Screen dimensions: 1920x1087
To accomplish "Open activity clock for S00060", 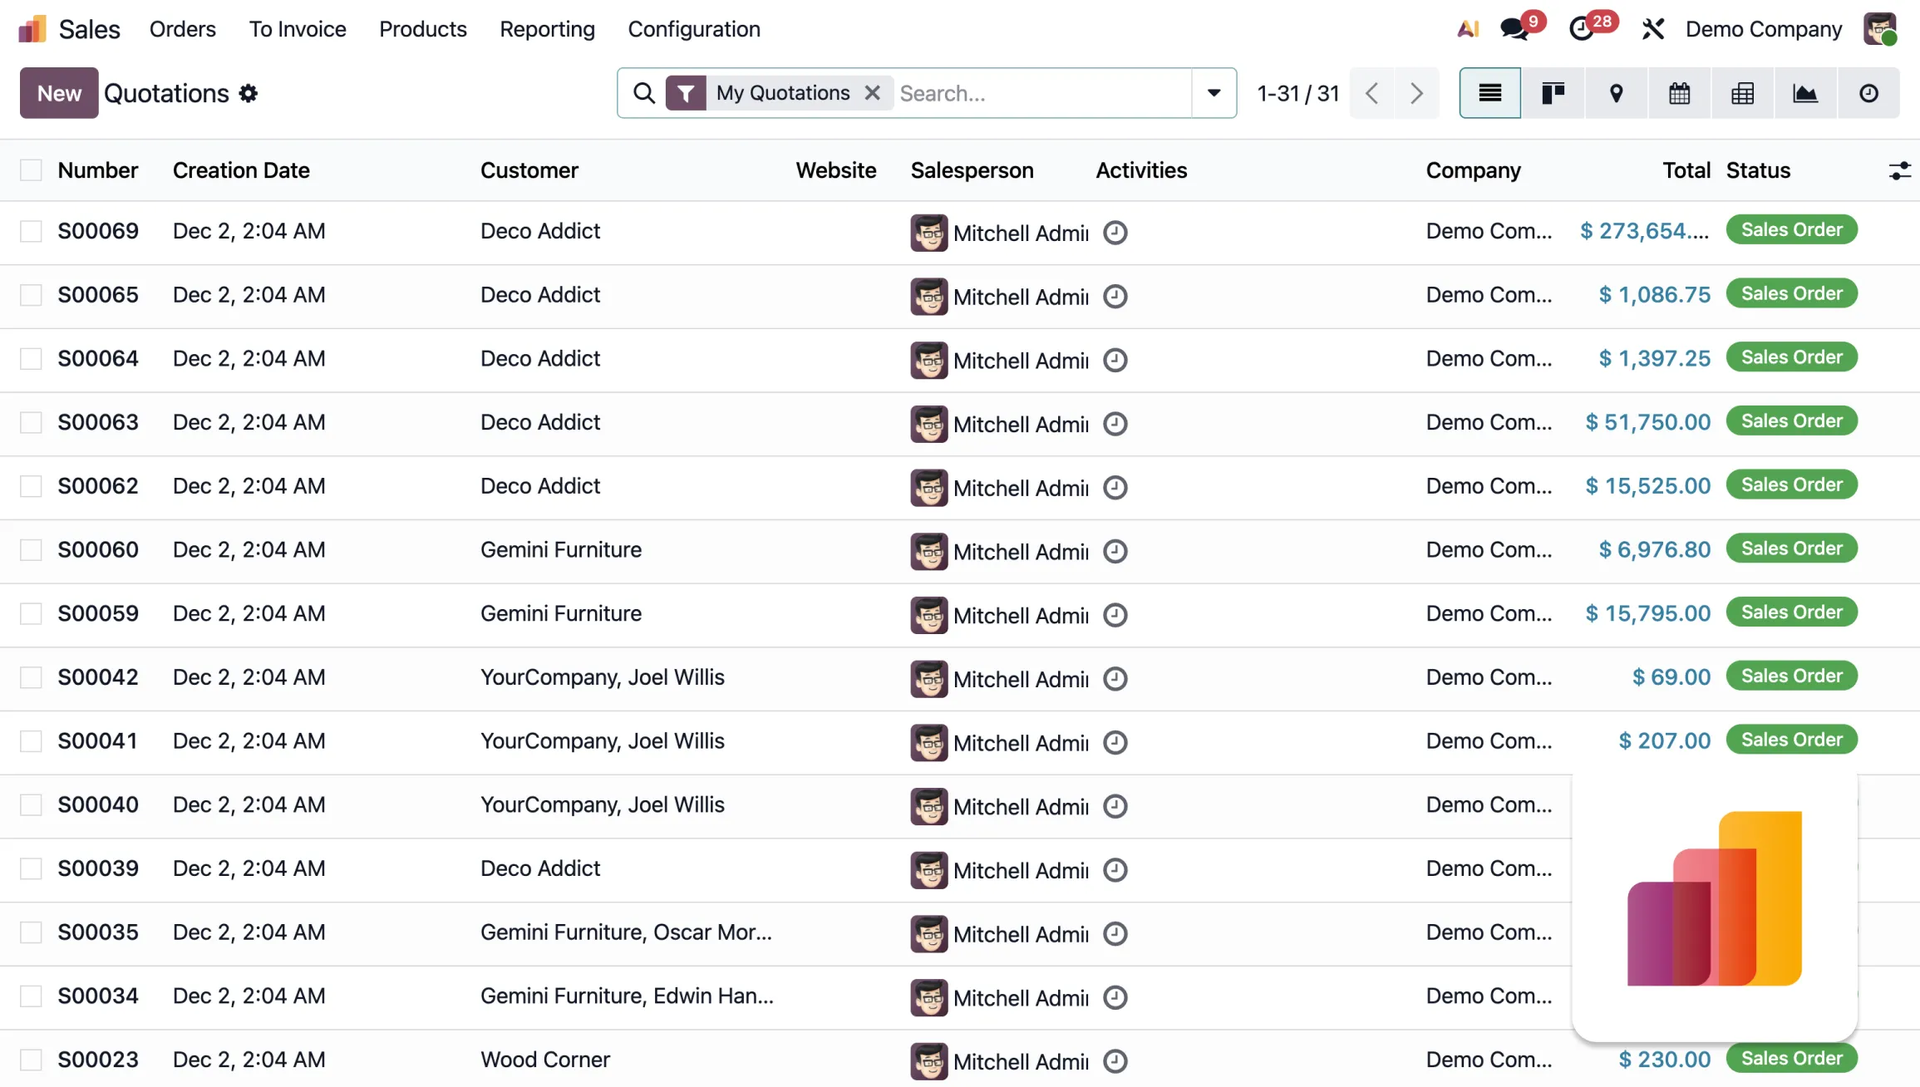I will [x=1115, y=552].
